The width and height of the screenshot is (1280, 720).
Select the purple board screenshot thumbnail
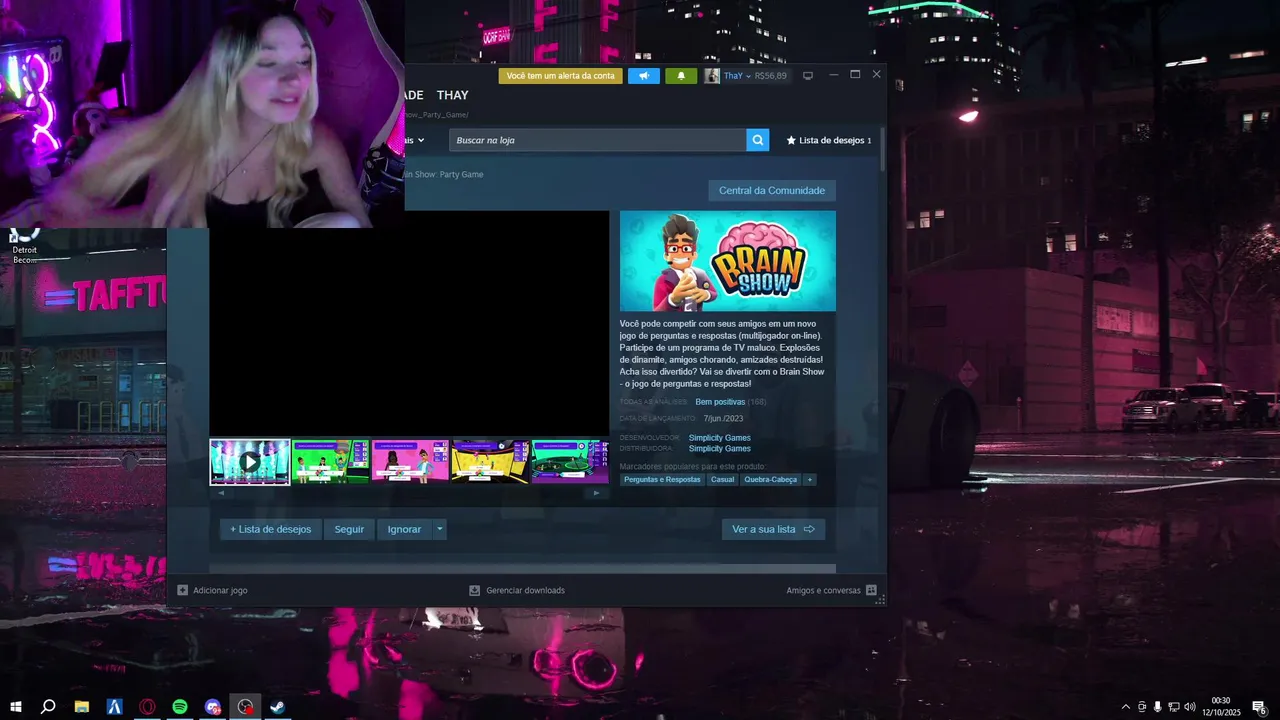(x=570, y=462)
